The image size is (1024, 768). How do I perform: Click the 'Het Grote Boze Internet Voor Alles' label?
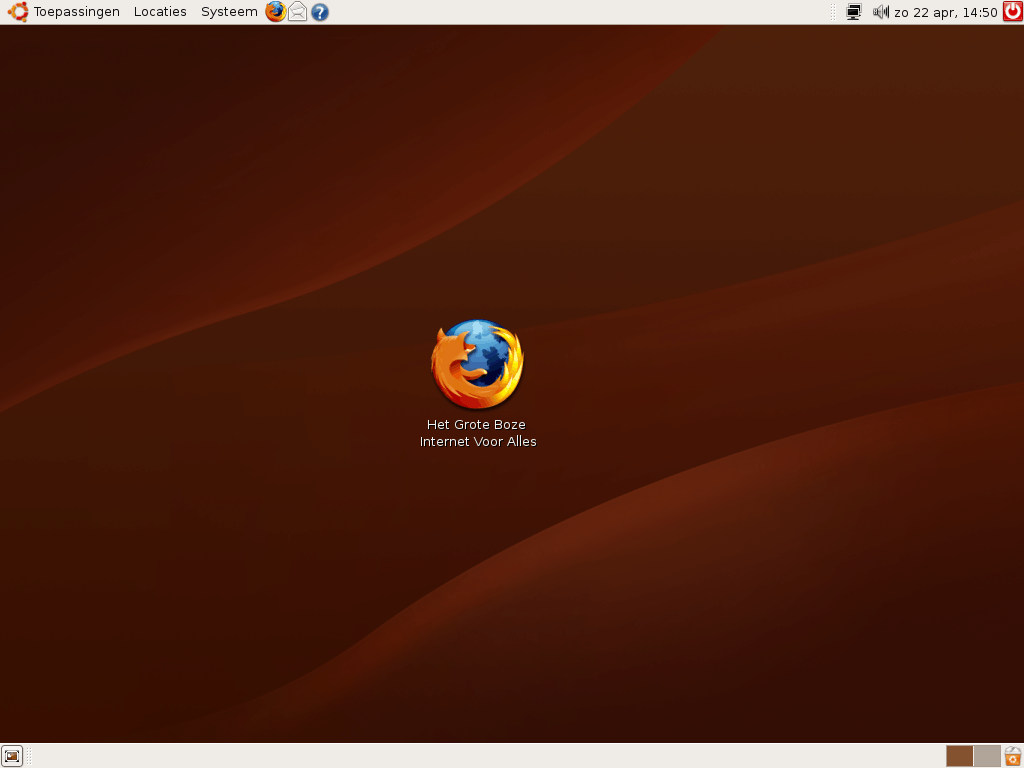477,433
